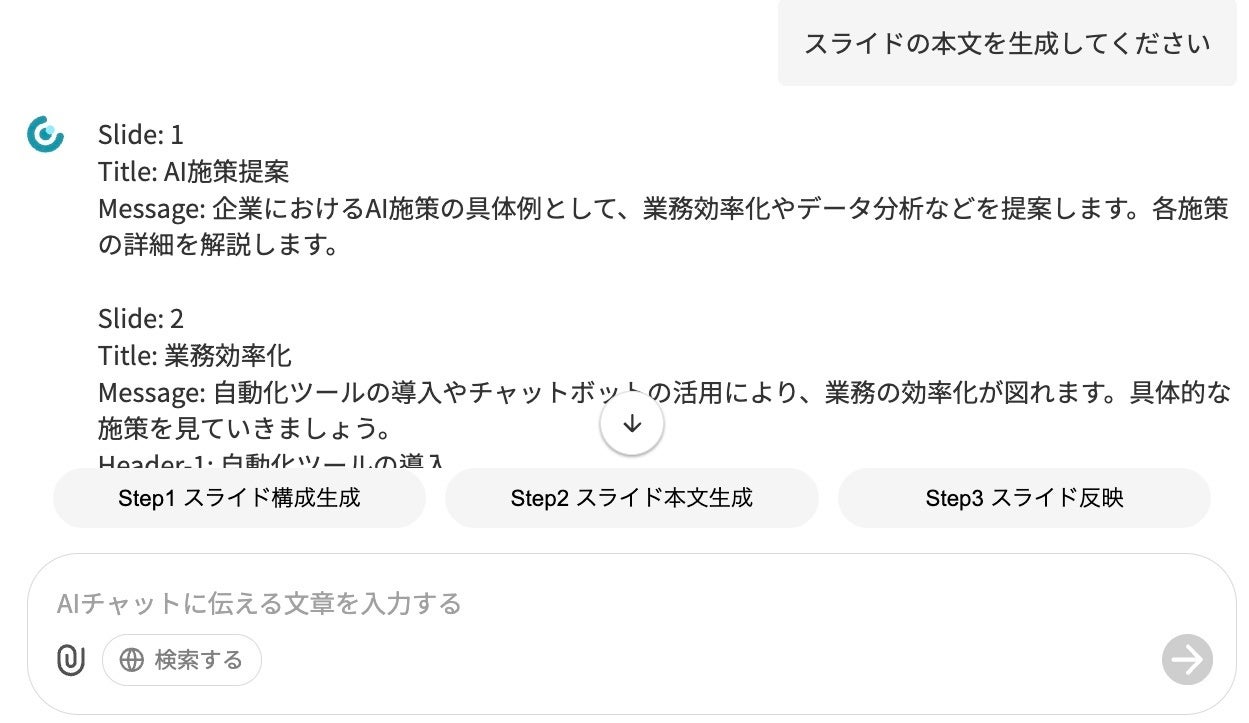1249x723 pixels.
Task: Click the 'Title: 業務効率化' line
Action: pyautogui.click(x=195, y=356)
